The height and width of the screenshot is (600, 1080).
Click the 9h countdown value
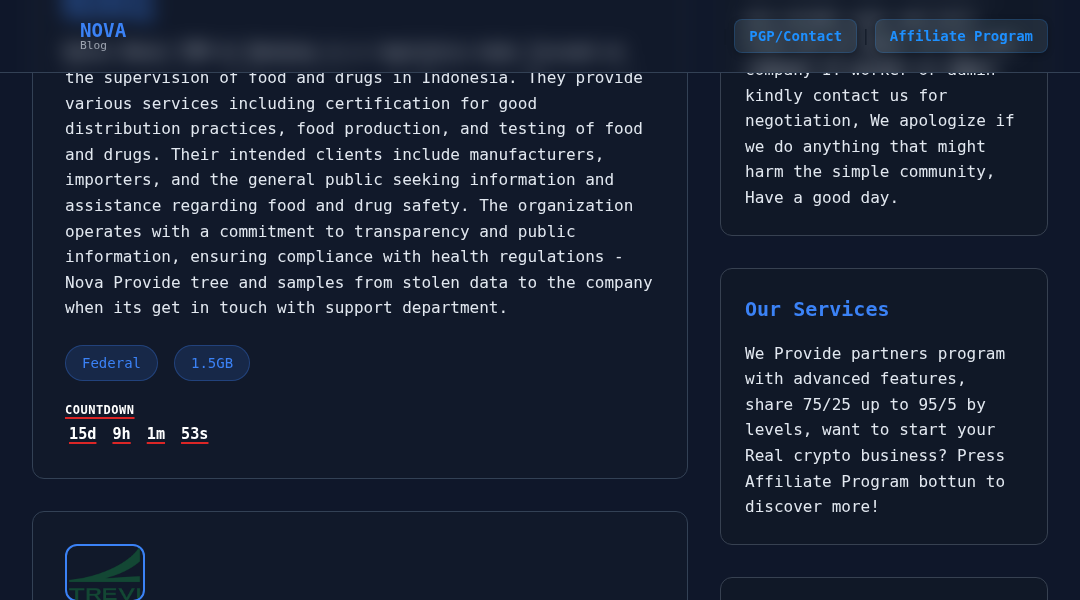121,434
